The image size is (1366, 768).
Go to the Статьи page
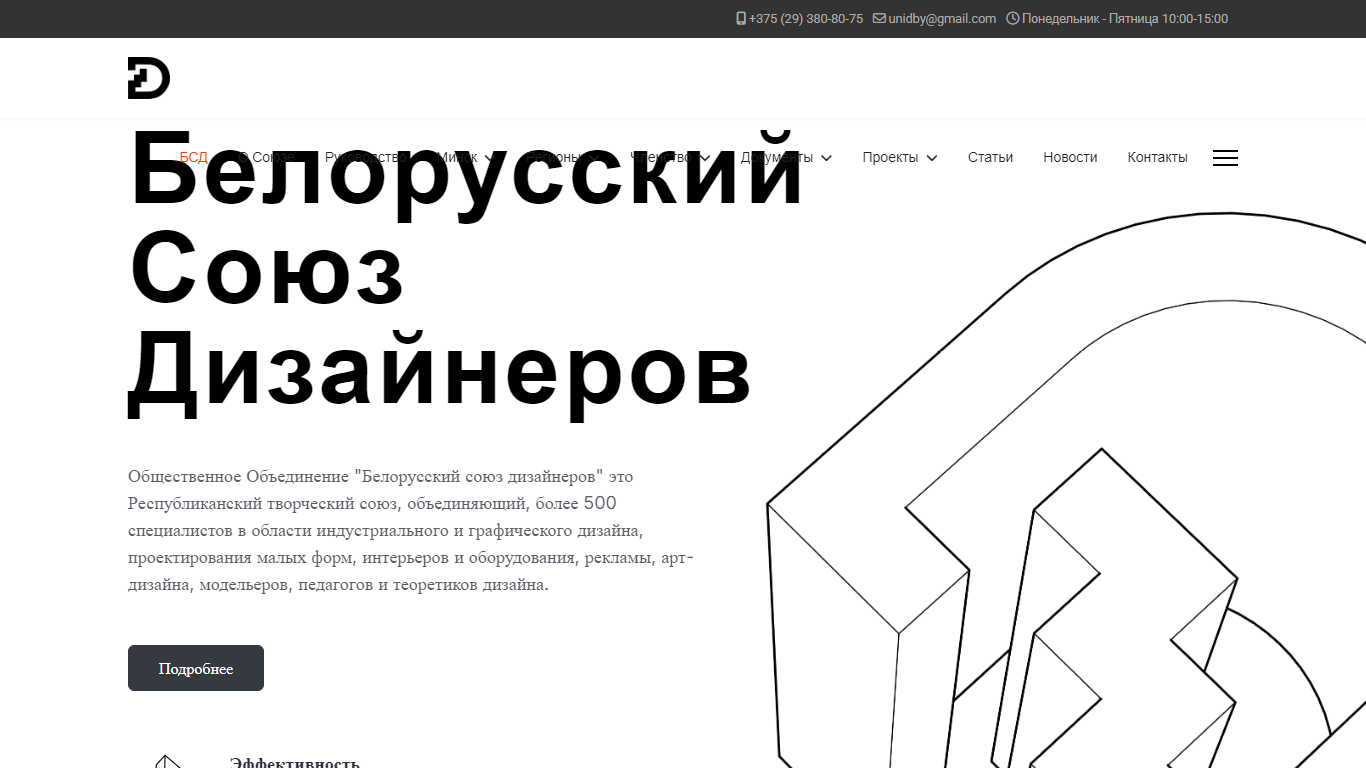[x=990, y=157]
